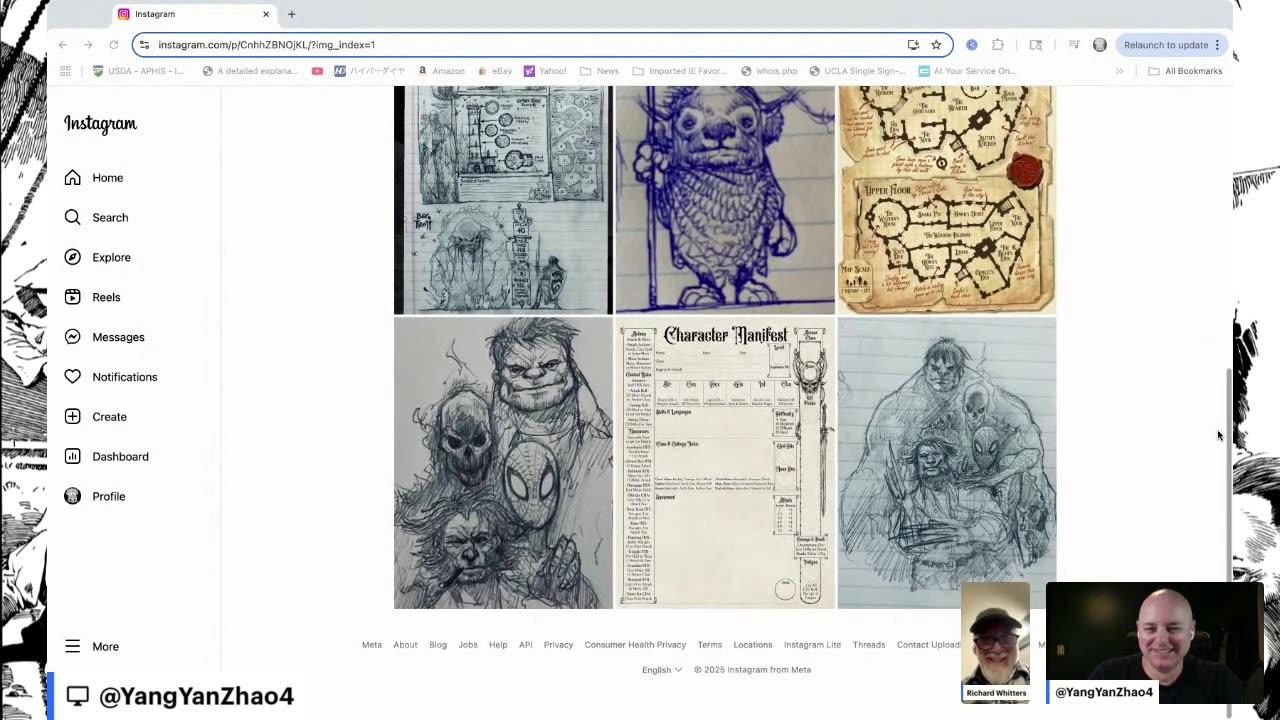The image size is (1280, 720).
Task: Open the Spider-Man group ink sketch thumbnail
Action: [x=503, y=463]
